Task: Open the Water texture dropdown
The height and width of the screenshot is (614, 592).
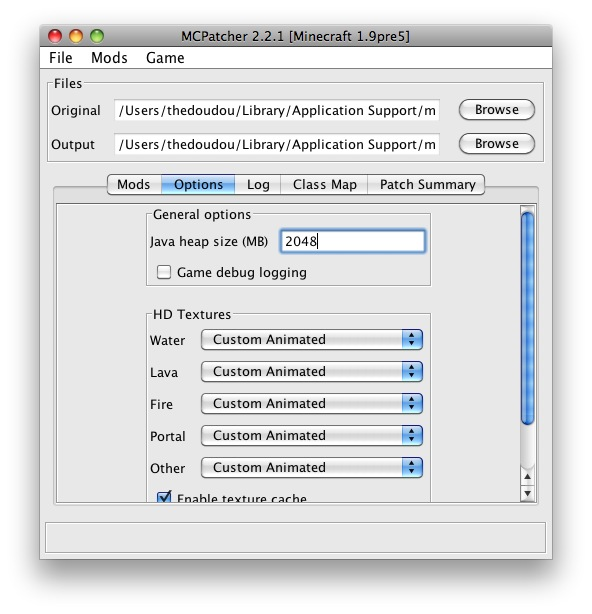Action: point(312,340)
